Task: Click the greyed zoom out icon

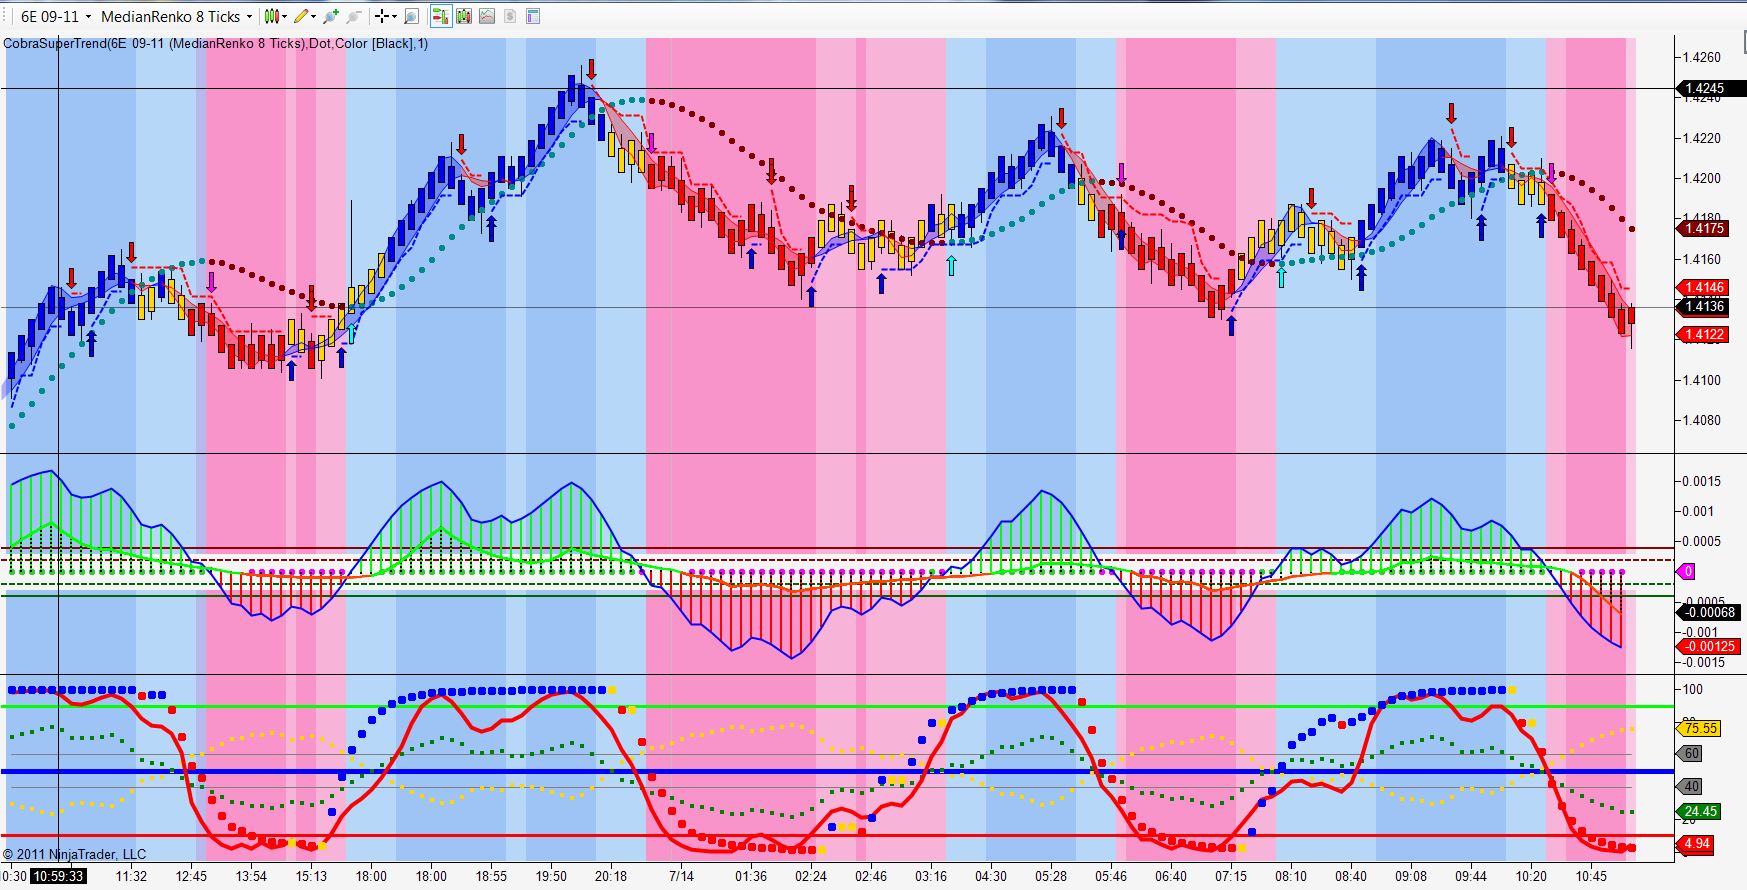Action: (354, 16)
